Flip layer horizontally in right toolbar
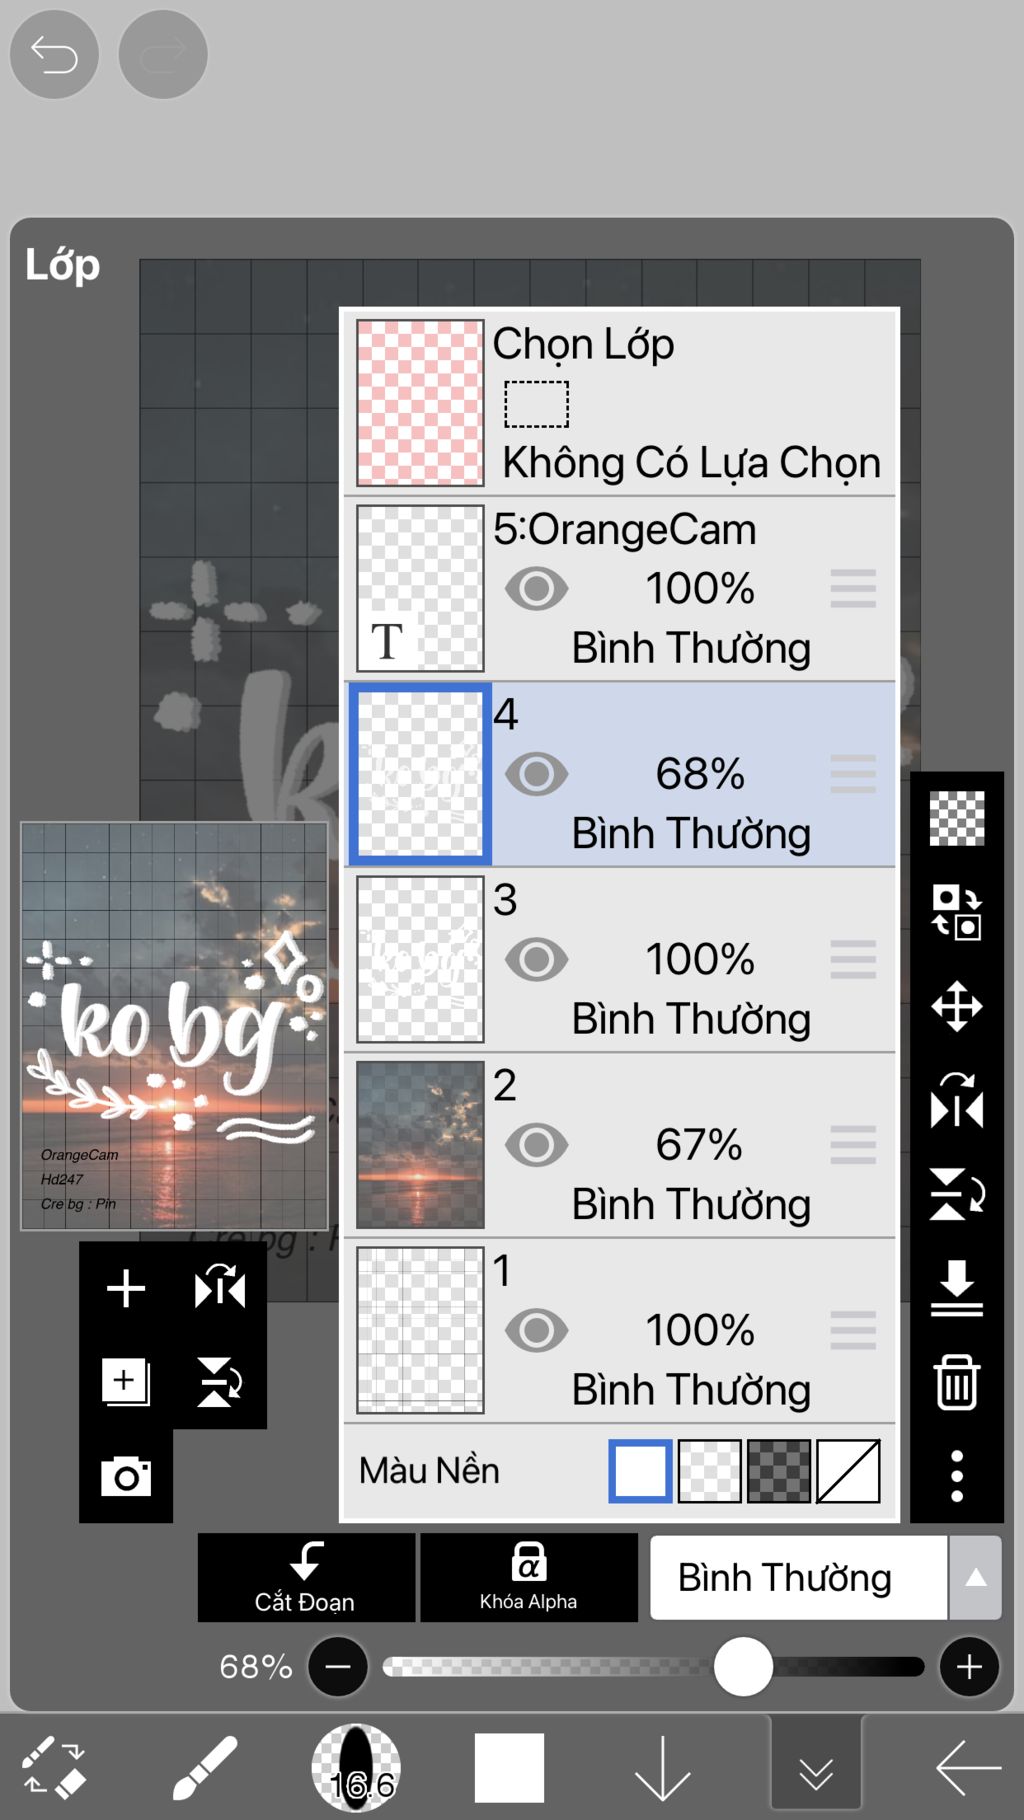1024x1820 pixels. pyautogui.click(x=957, y=1100)
